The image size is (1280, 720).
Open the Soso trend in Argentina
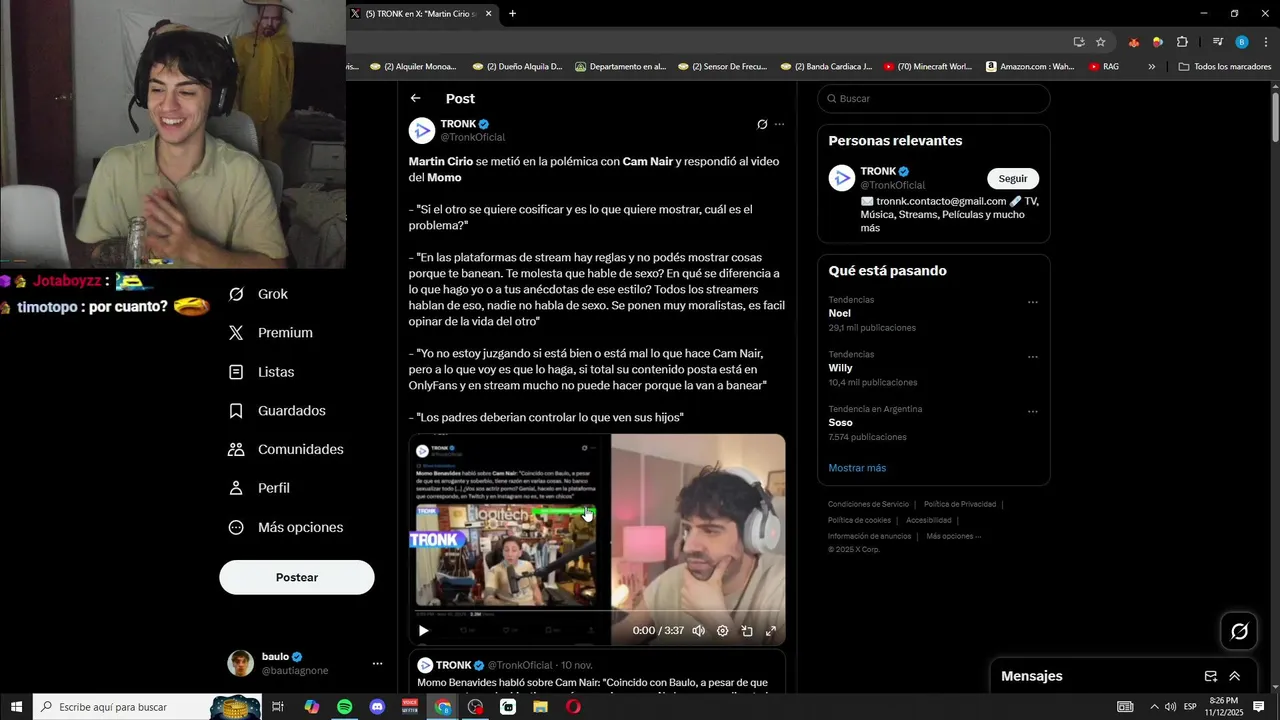tap(840, 422)
